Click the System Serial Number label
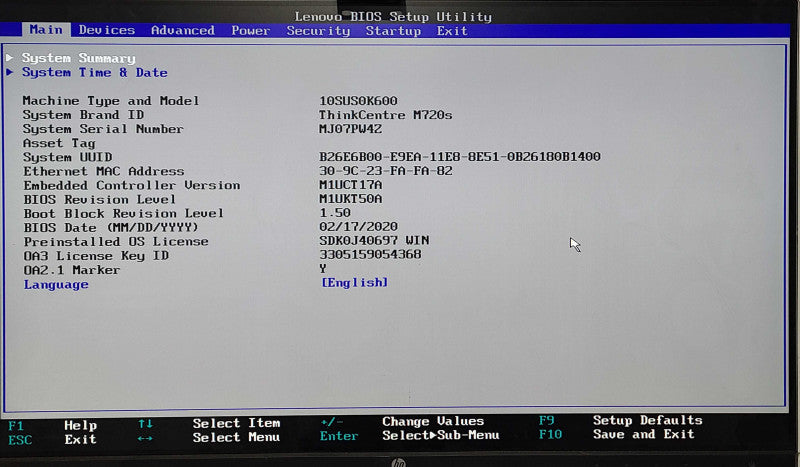 coord(103,129)
